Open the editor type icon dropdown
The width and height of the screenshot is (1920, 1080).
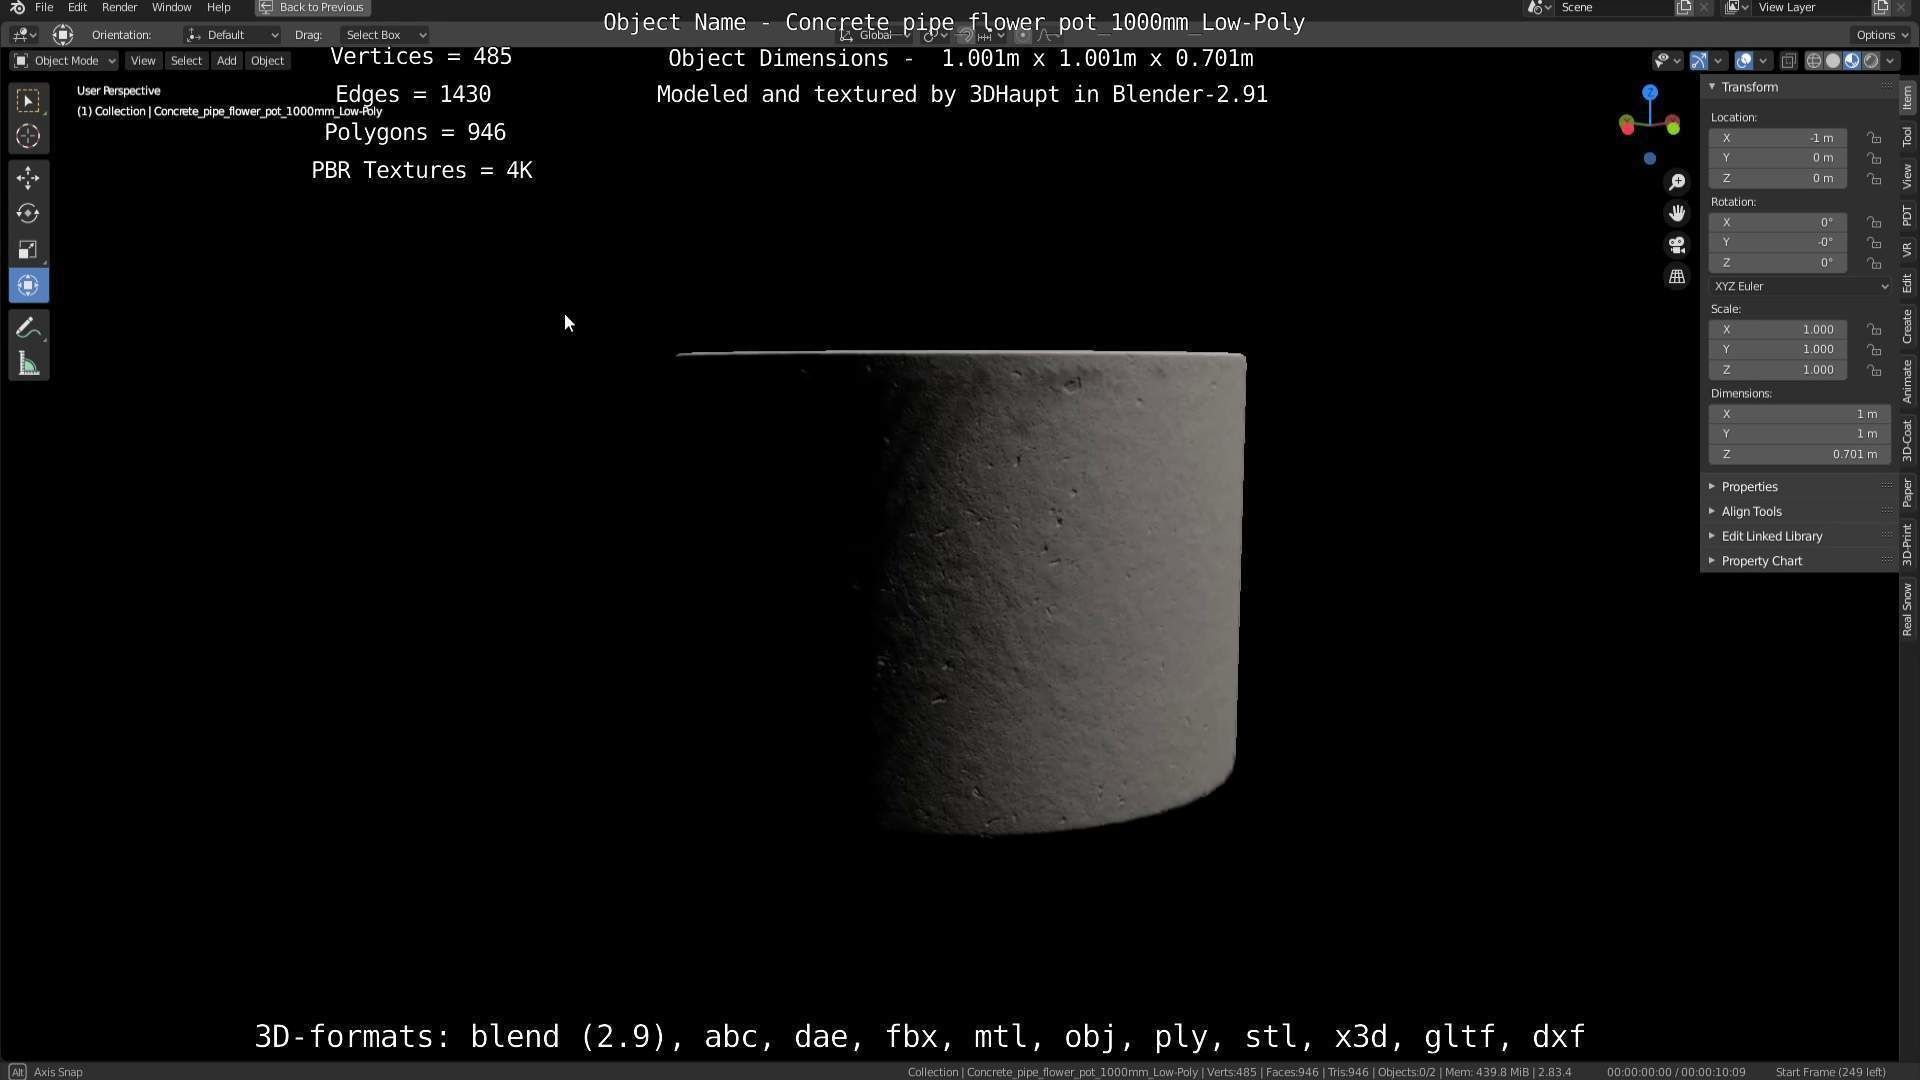[24, 35]
